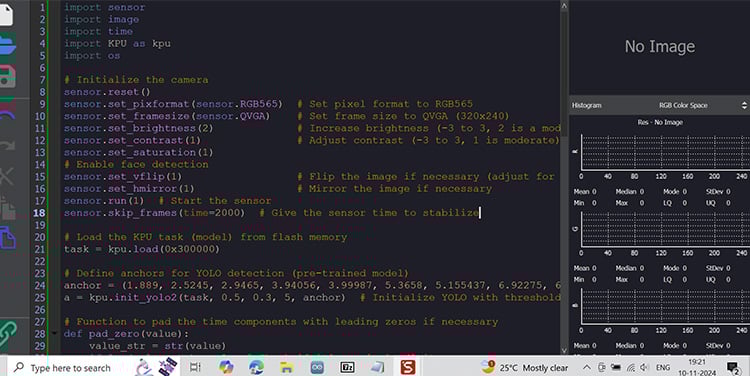The width and height of the screenshot is (750, 376).
Task: Click the Enable face detection comment
Action: 136,165
